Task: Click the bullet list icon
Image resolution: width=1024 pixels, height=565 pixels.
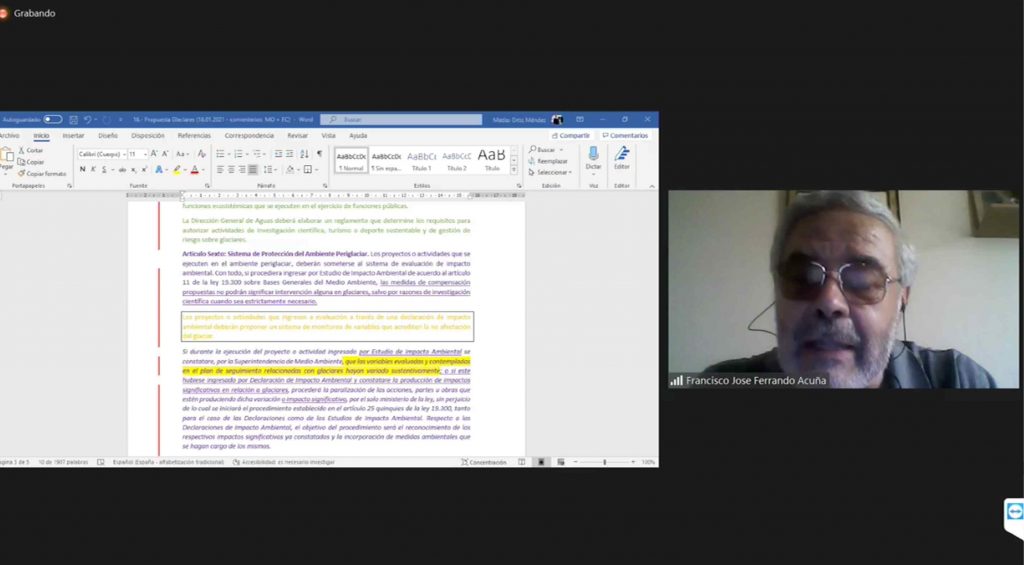Action: point(220,154)
